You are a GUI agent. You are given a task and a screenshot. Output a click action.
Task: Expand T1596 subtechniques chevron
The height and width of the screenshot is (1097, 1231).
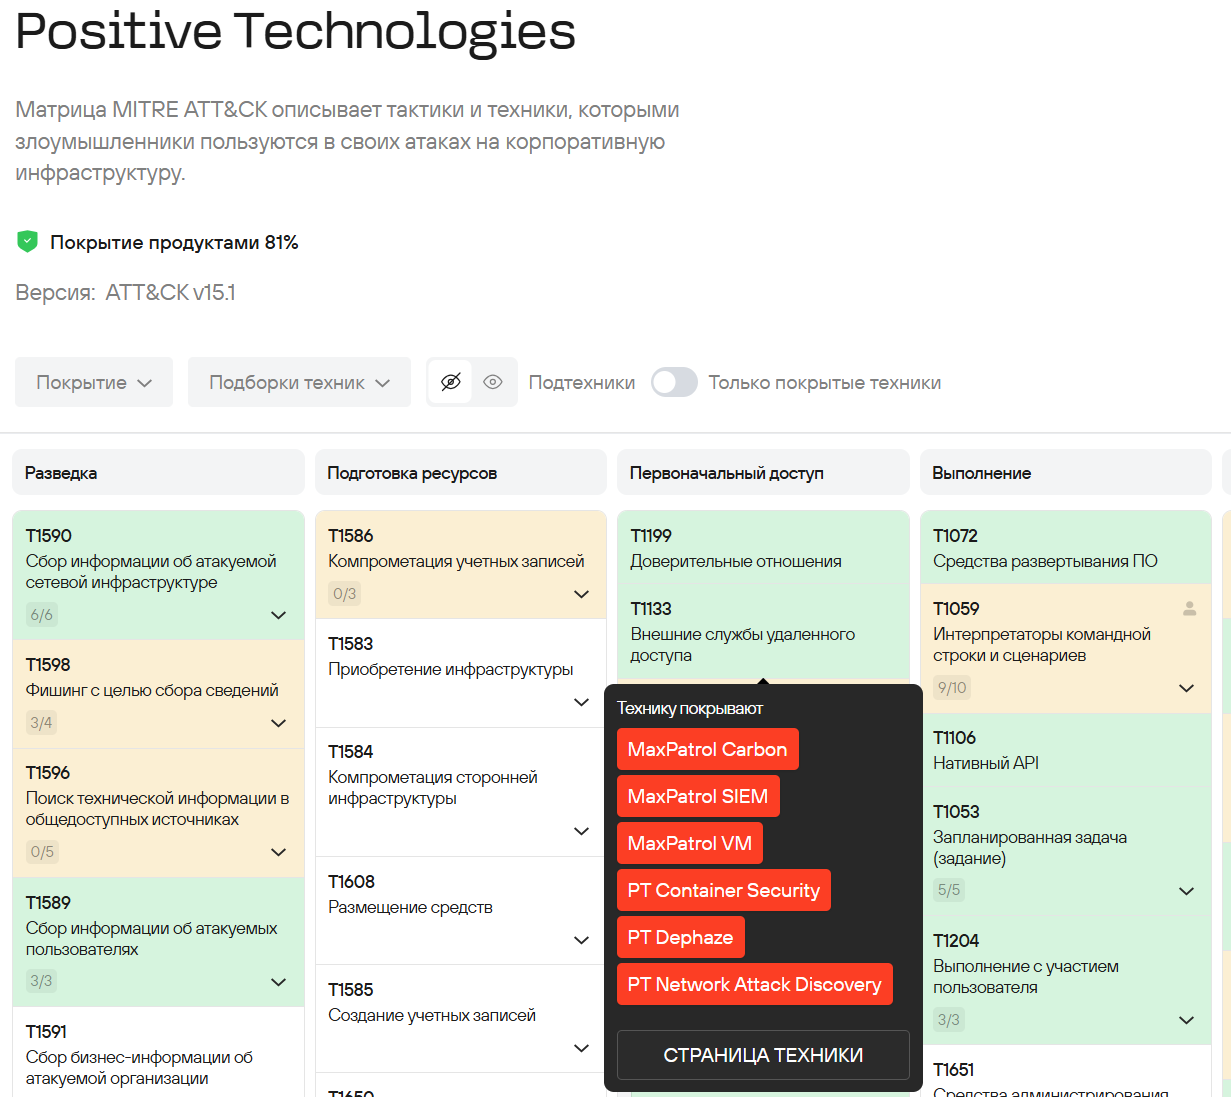coord(279,852)
